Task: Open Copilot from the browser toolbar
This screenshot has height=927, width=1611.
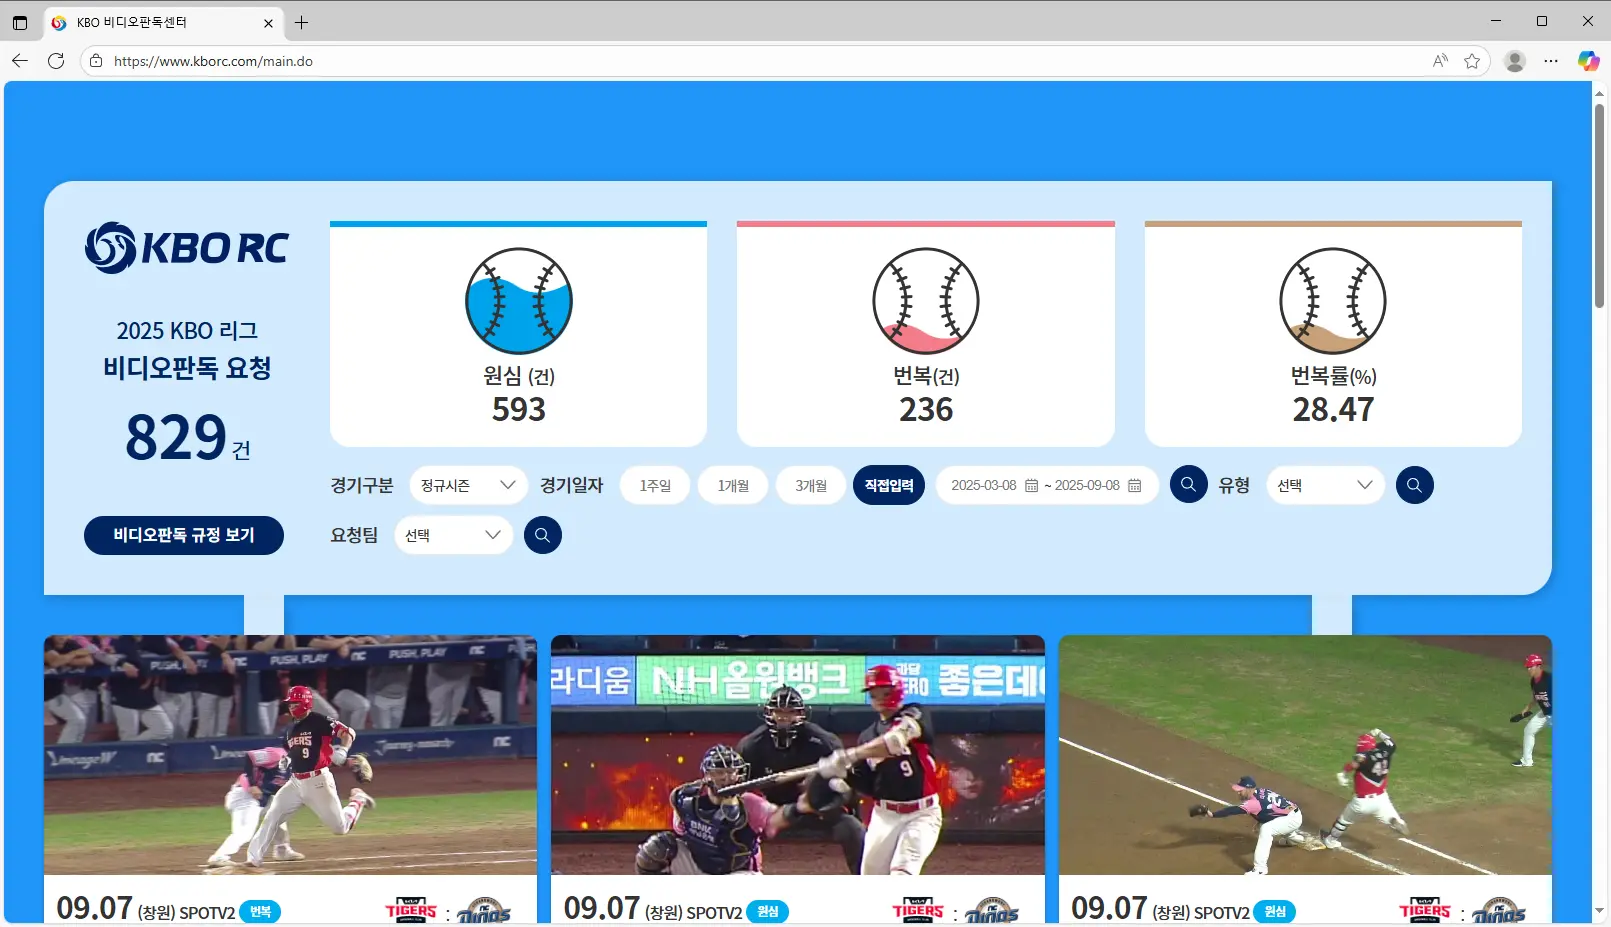Action: pos(1588,60)
